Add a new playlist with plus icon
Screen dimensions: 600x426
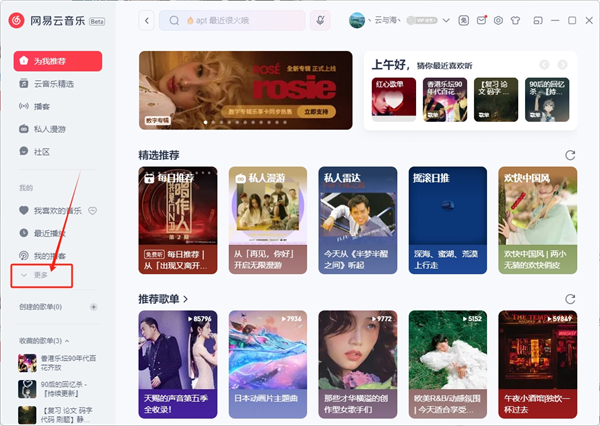coord(94,306)
